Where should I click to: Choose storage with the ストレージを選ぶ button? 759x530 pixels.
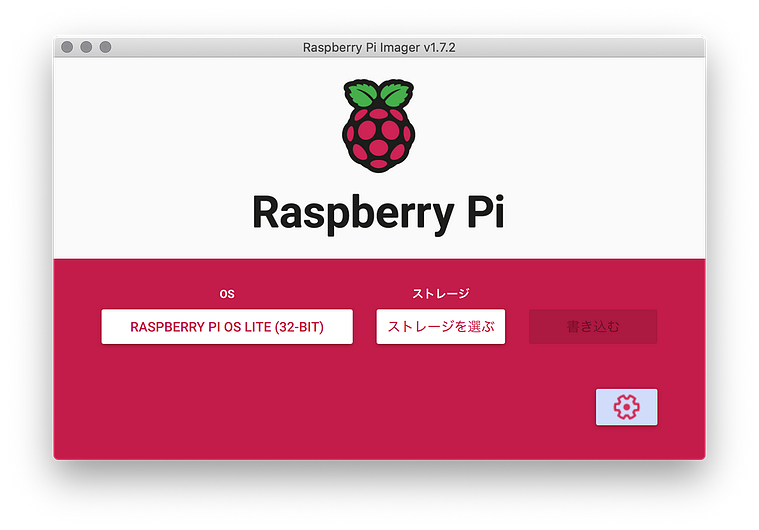pos(440,327)
